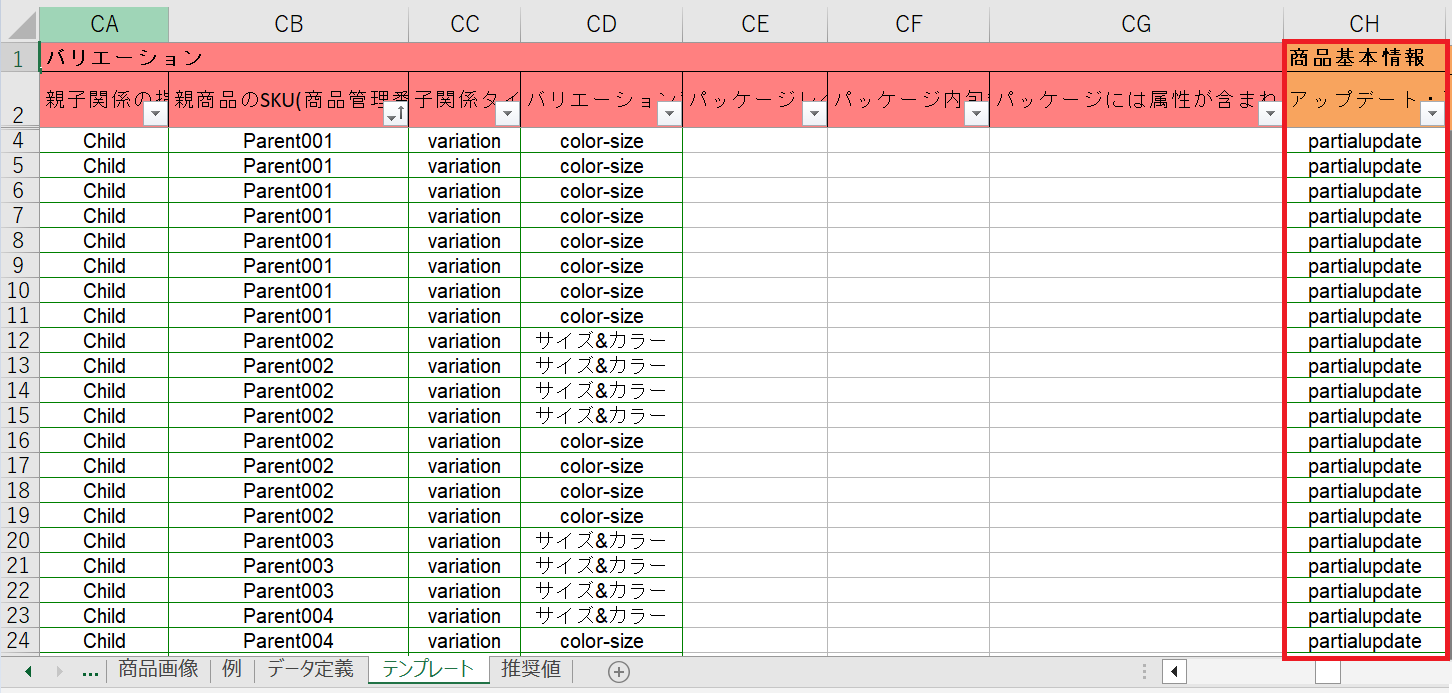This screenshot has height=693, width=1456.
Task: Click the 親子関係の header cell
Action: pos(104,100)
